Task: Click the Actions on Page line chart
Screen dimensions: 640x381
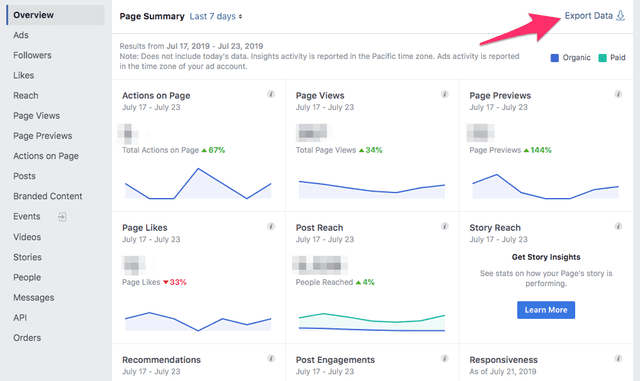Action: point(198,183)
